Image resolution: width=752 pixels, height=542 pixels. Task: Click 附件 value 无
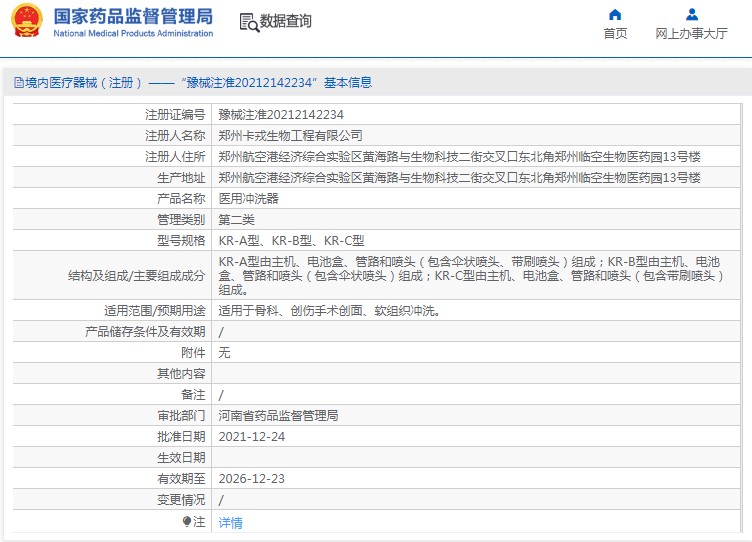point(224,353)
